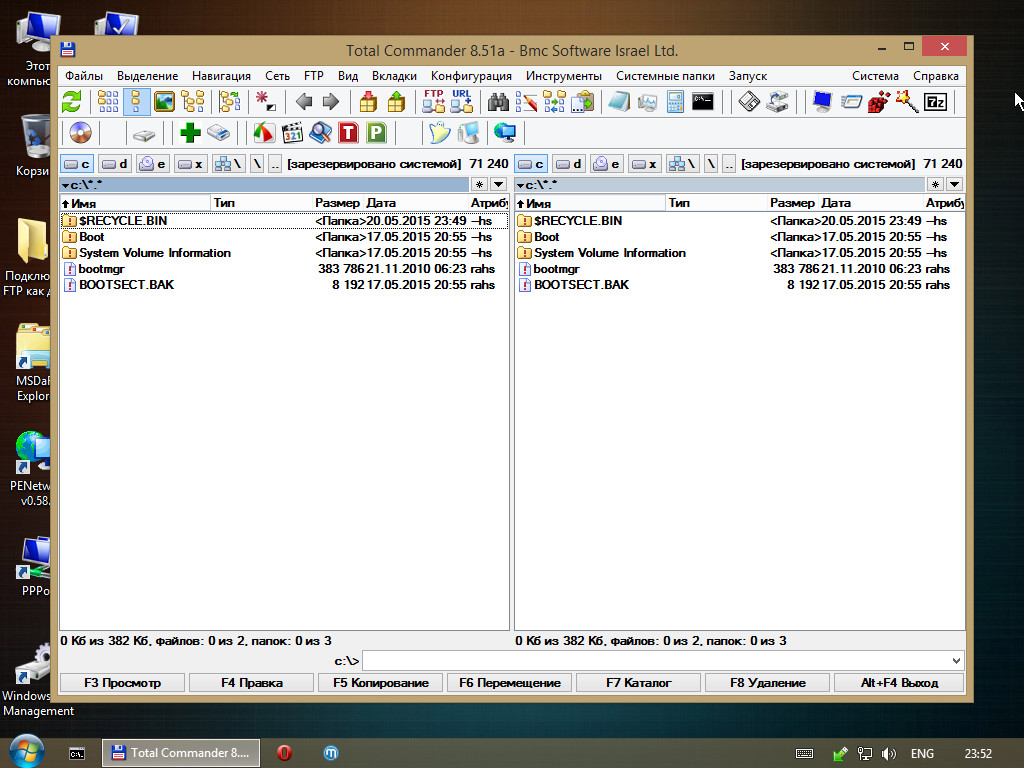
Task: Open the FTP connect toolbar icon
Action: (x=433, y=101)
